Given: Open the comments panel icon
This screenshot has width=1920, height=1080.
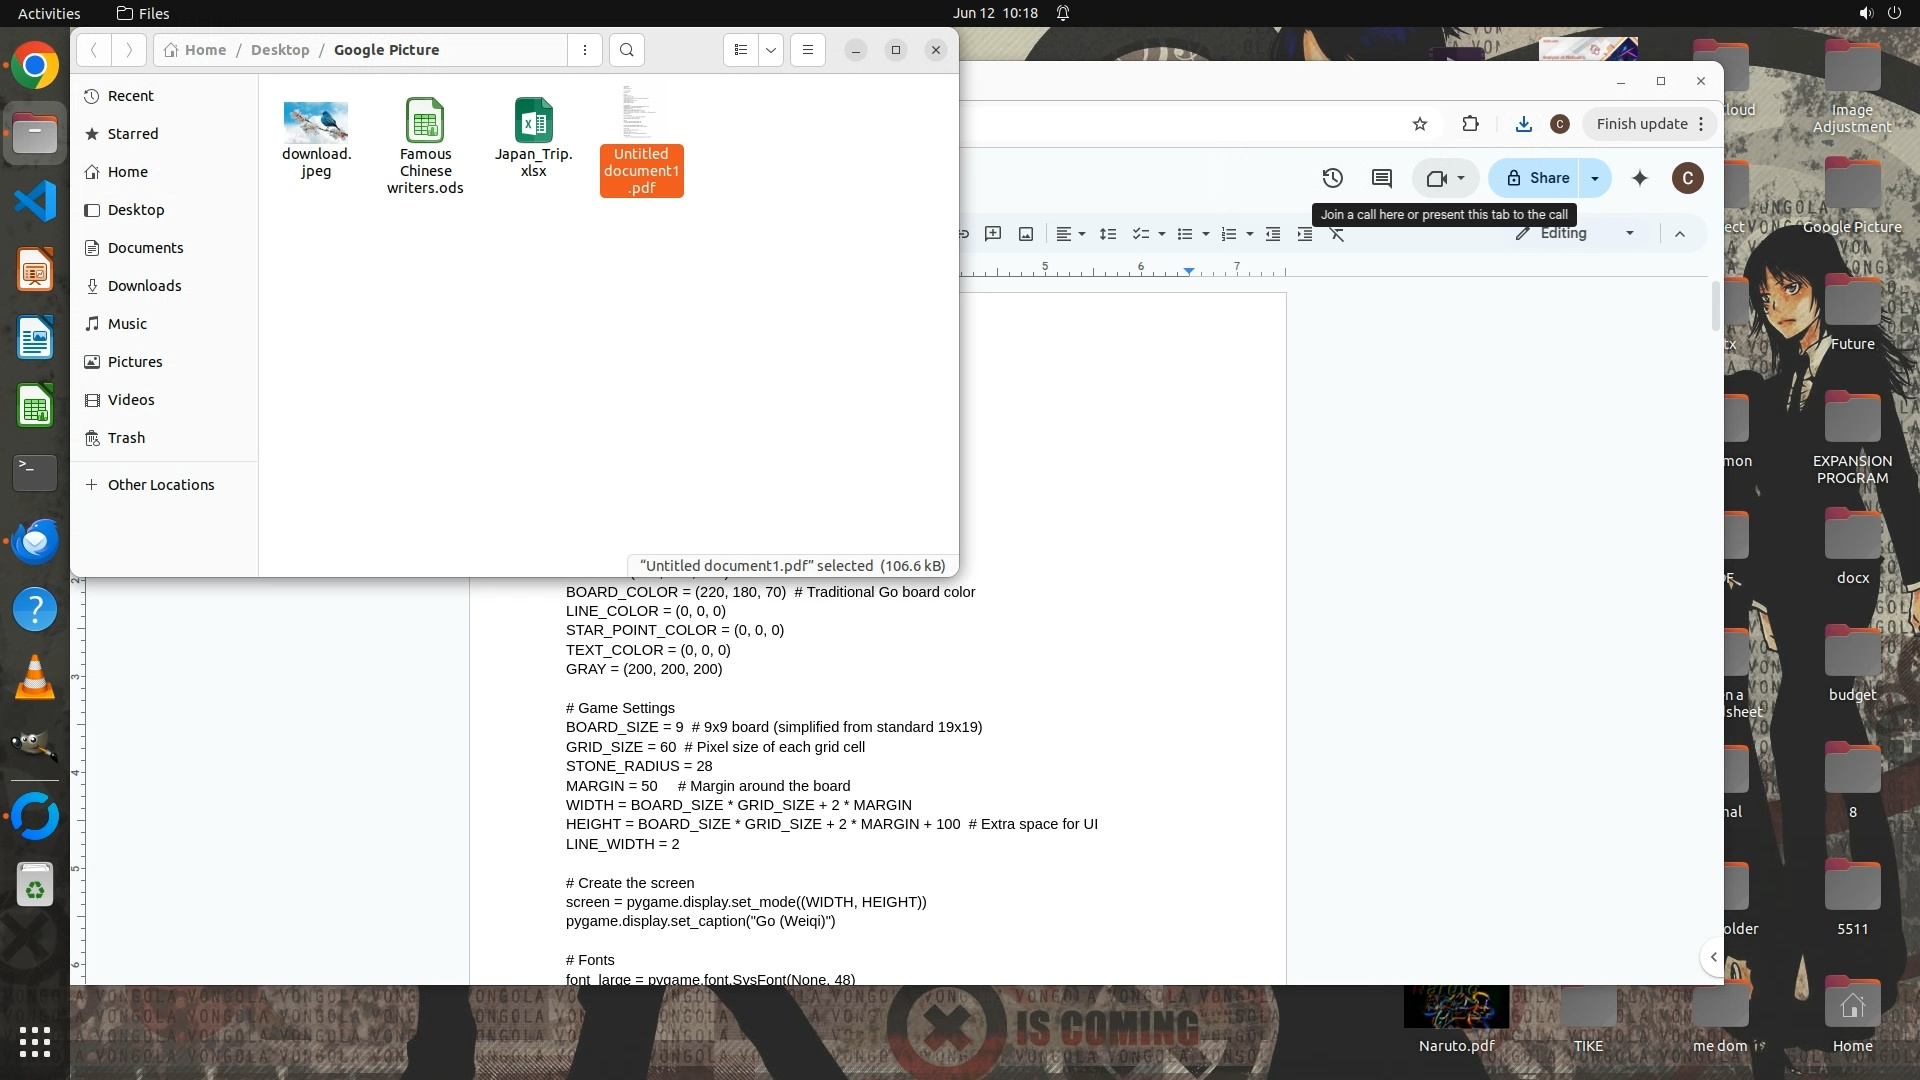Looking at the screenshot, I should click(x=1382, y=178).
